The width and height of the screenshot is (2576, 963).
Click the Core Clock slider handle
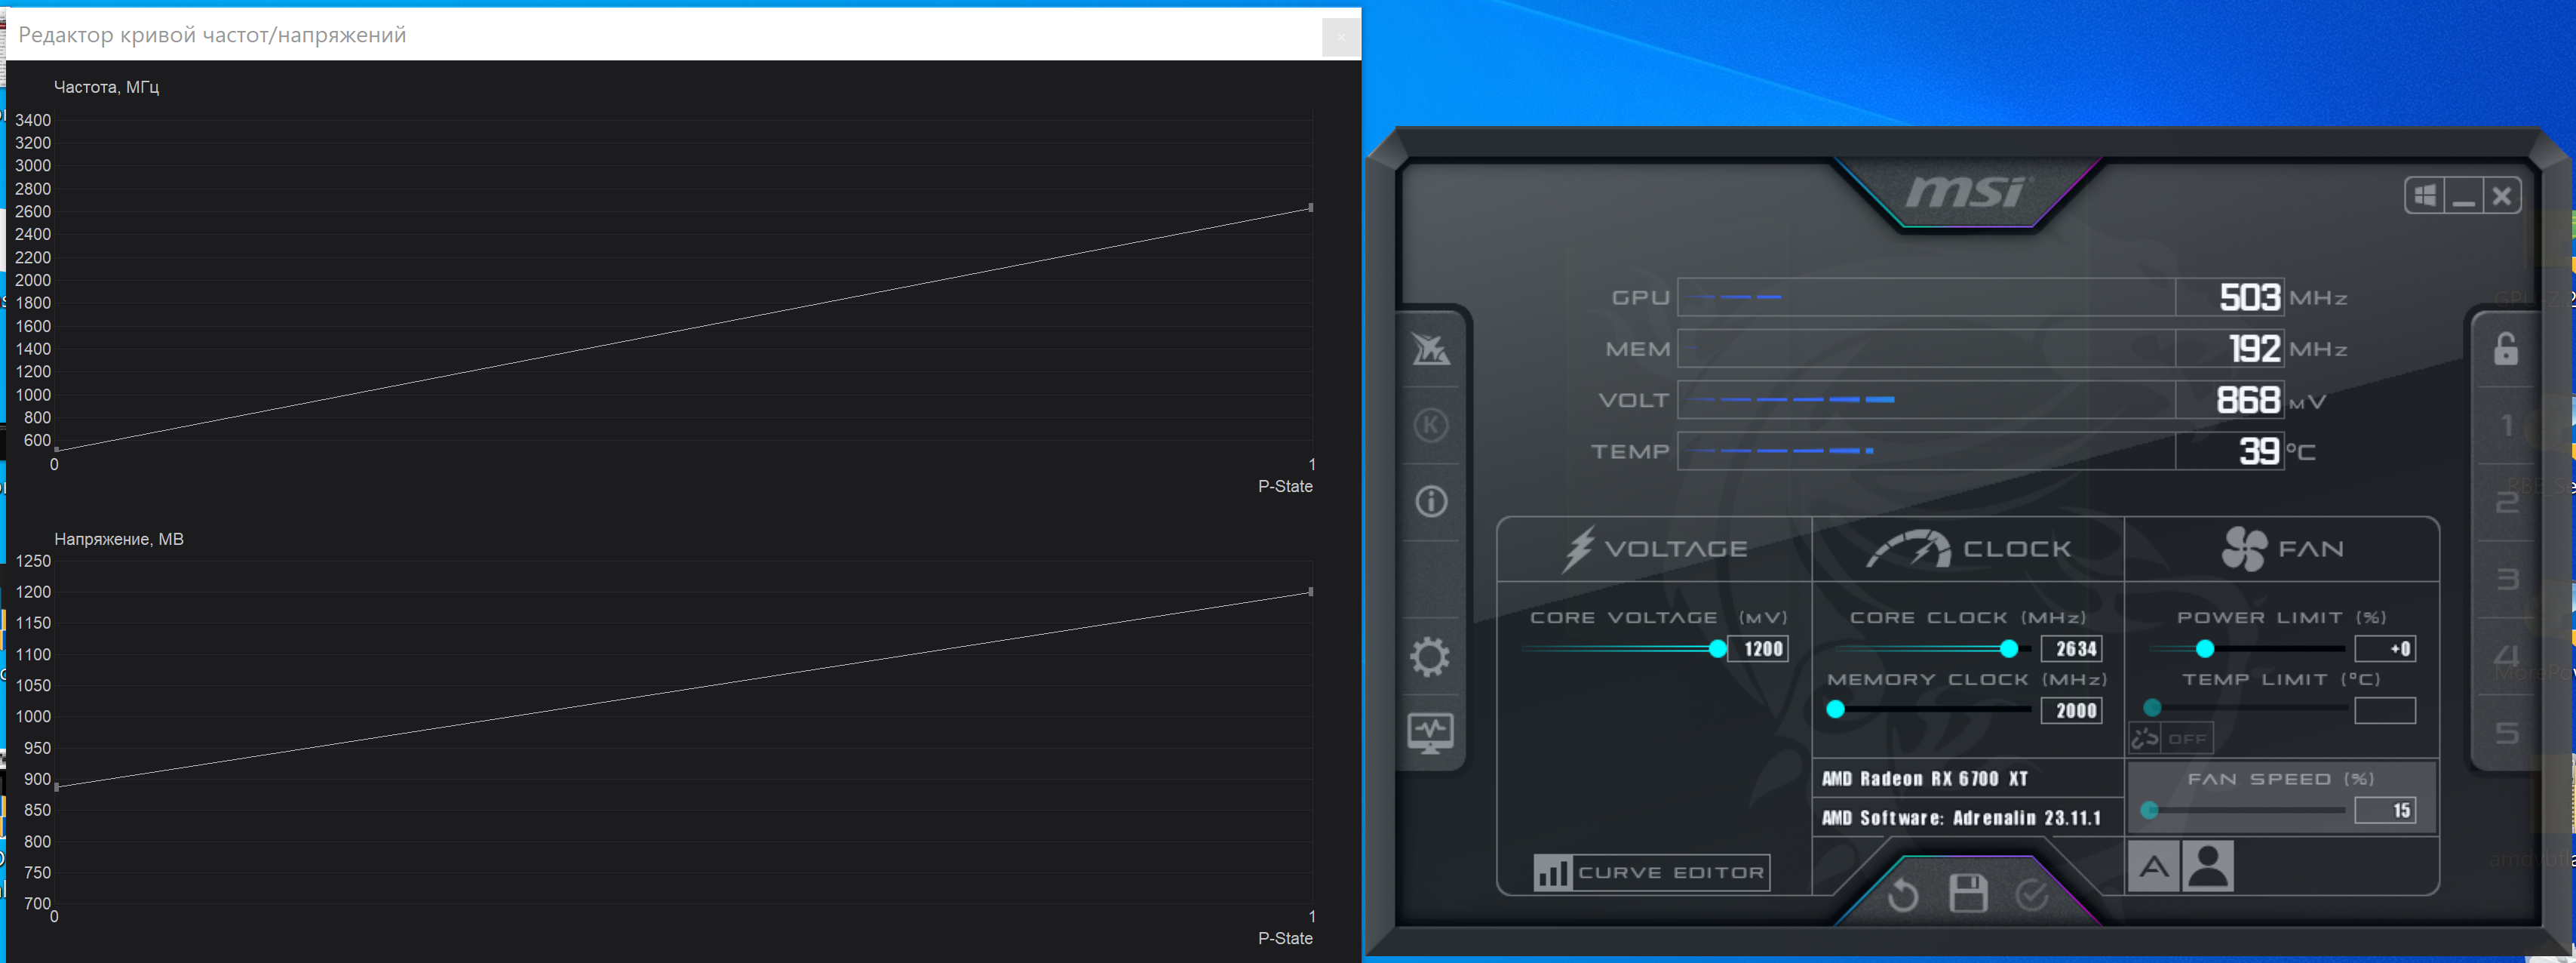tap(2008, 649)
